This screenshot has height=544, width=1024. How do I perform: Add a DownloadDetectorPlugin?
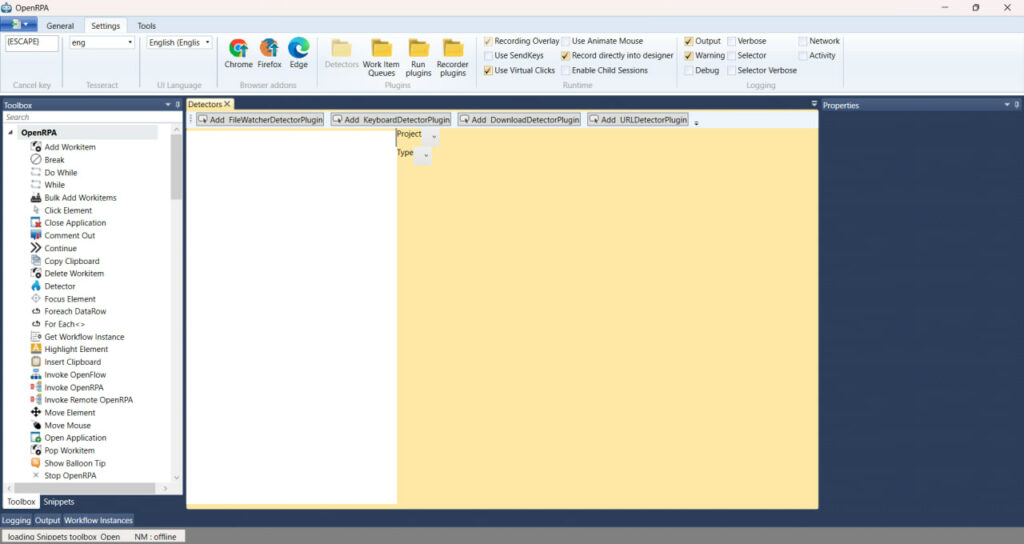coord(519,120)
